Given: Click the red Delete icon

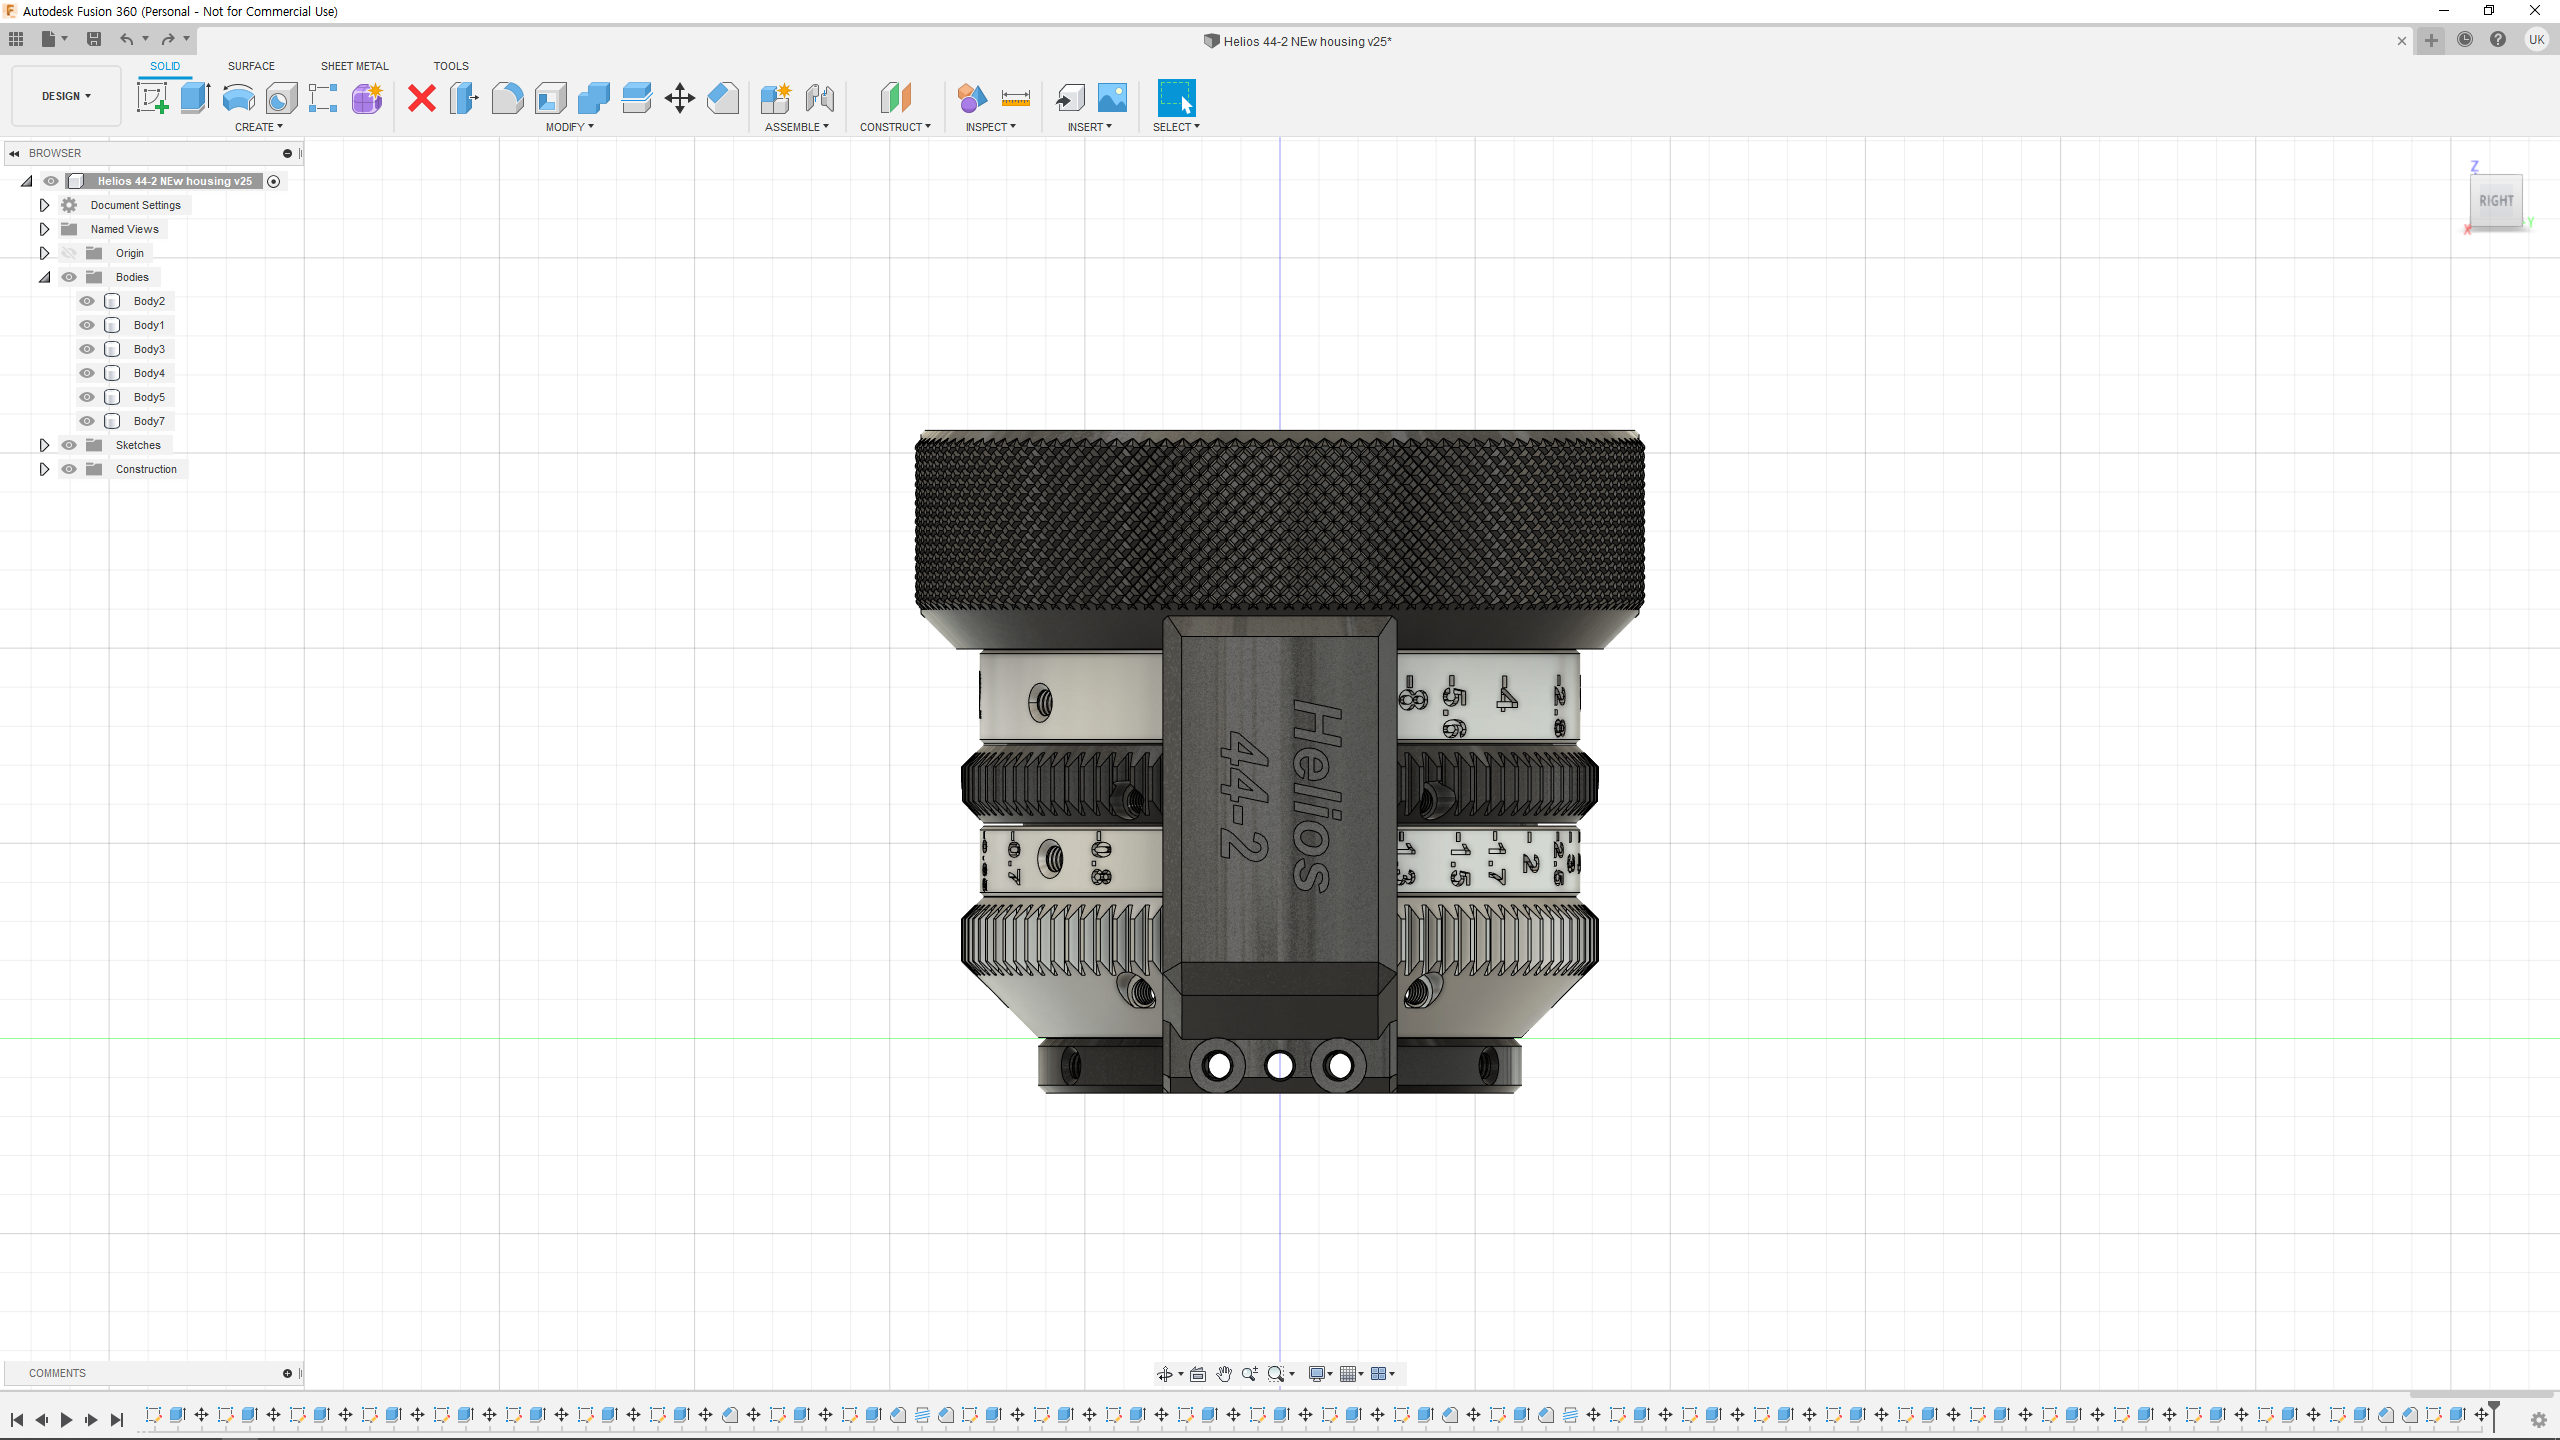Looking at the screenshot, I should point(422,98).
